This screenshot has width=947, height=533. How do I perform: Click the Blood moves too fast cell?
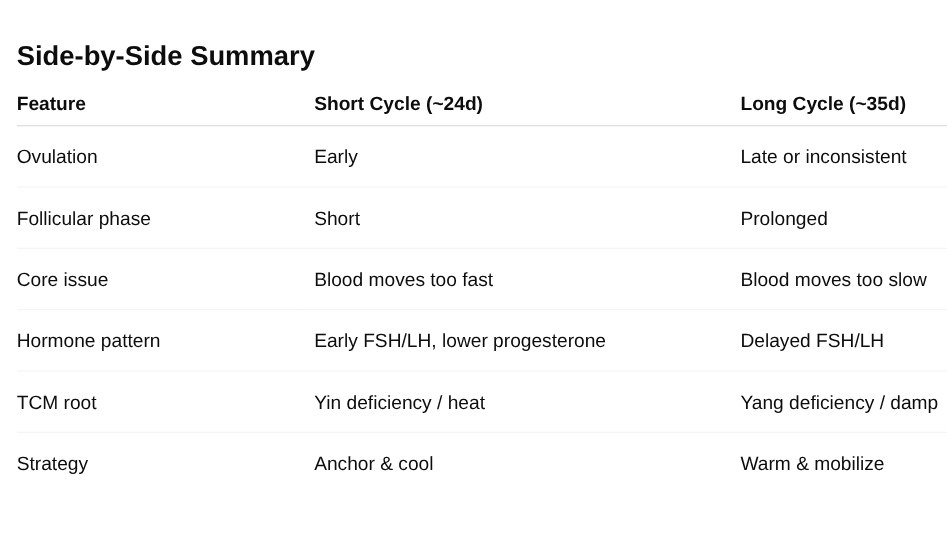pos(403,280)
